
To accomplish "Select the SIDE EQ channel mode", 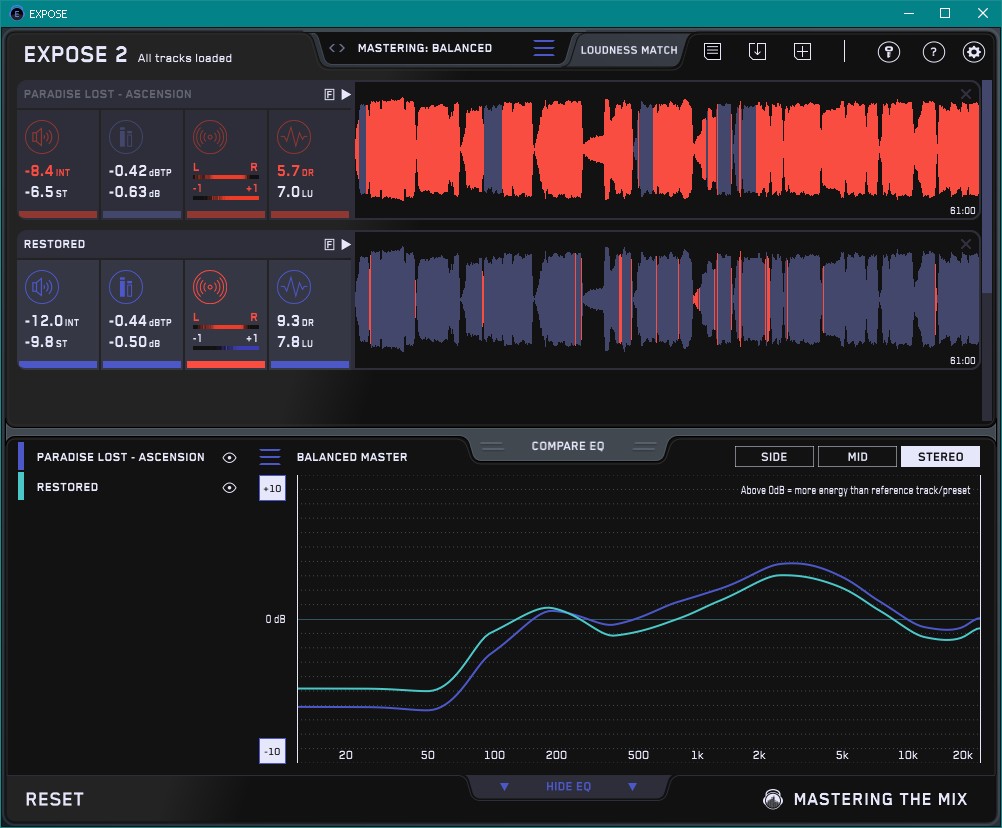I will (774, 457).
